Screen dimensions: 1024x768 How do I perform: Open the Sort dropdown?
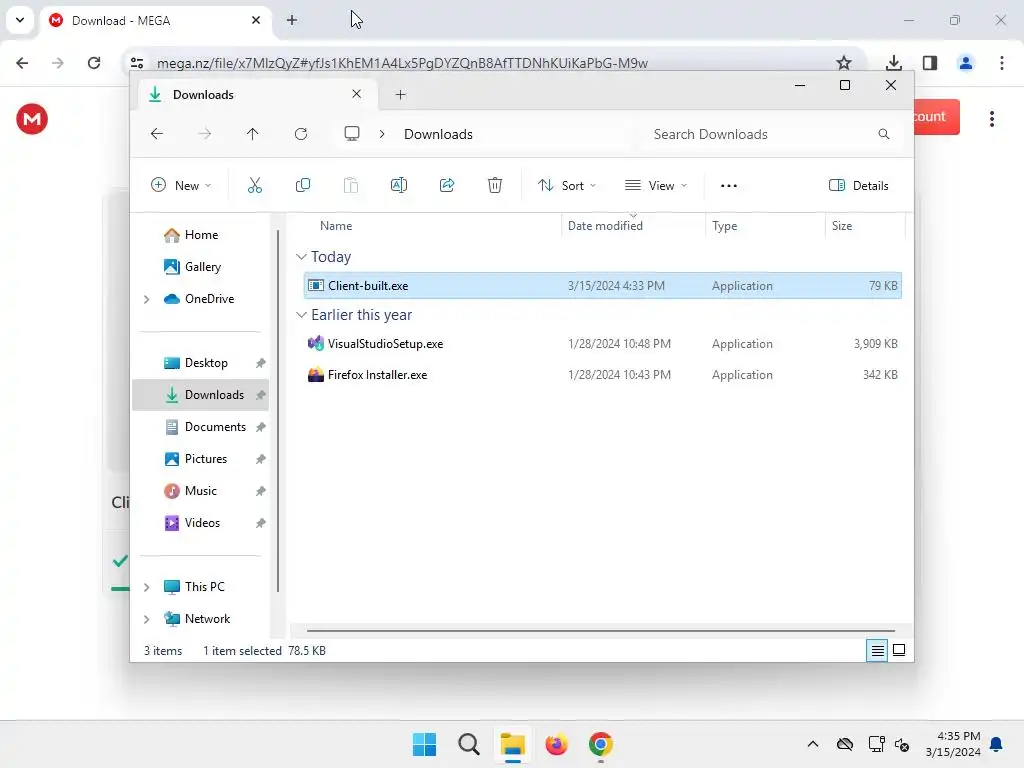[567, 185]
